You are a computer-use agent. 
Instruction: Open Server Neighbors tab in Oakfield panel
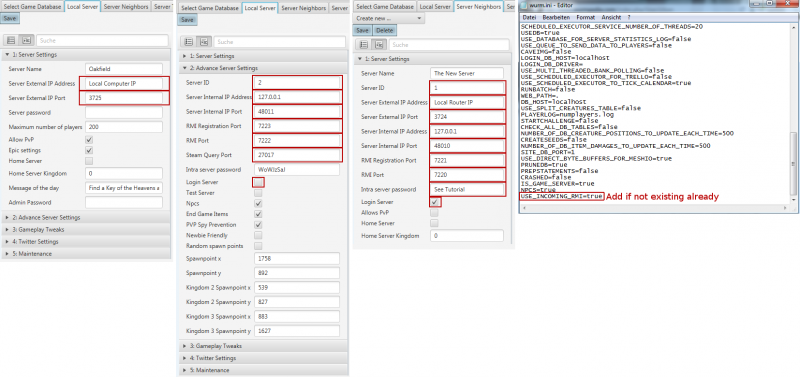click(126, 7)
